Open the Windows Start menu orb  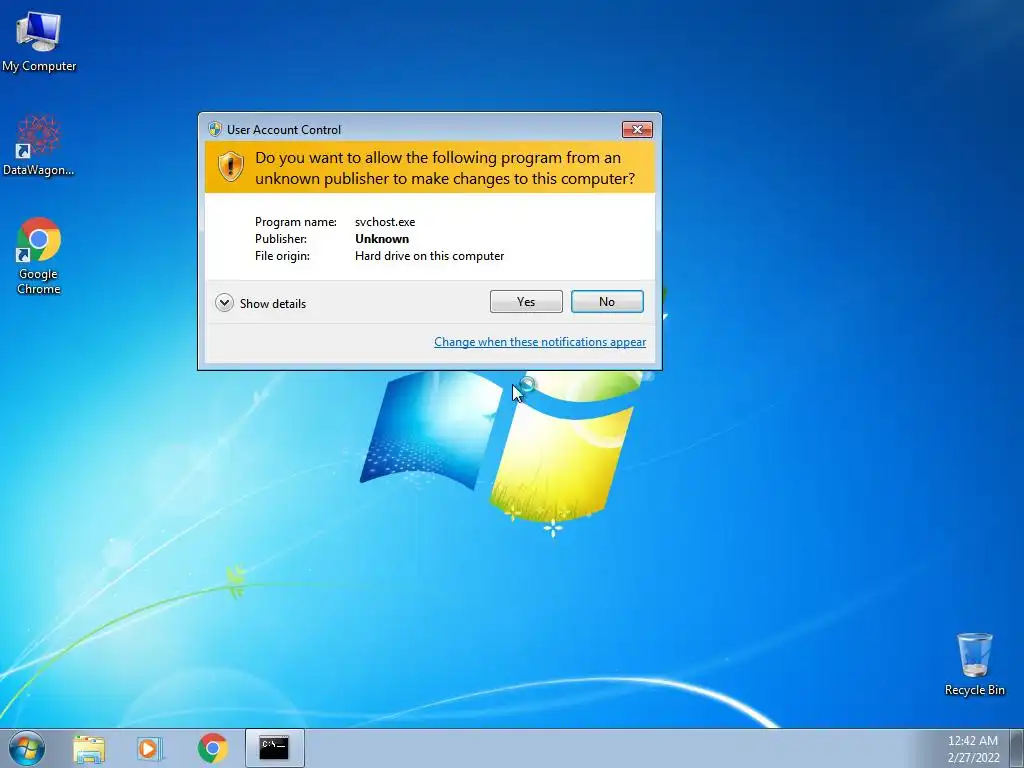click(27, 748)
